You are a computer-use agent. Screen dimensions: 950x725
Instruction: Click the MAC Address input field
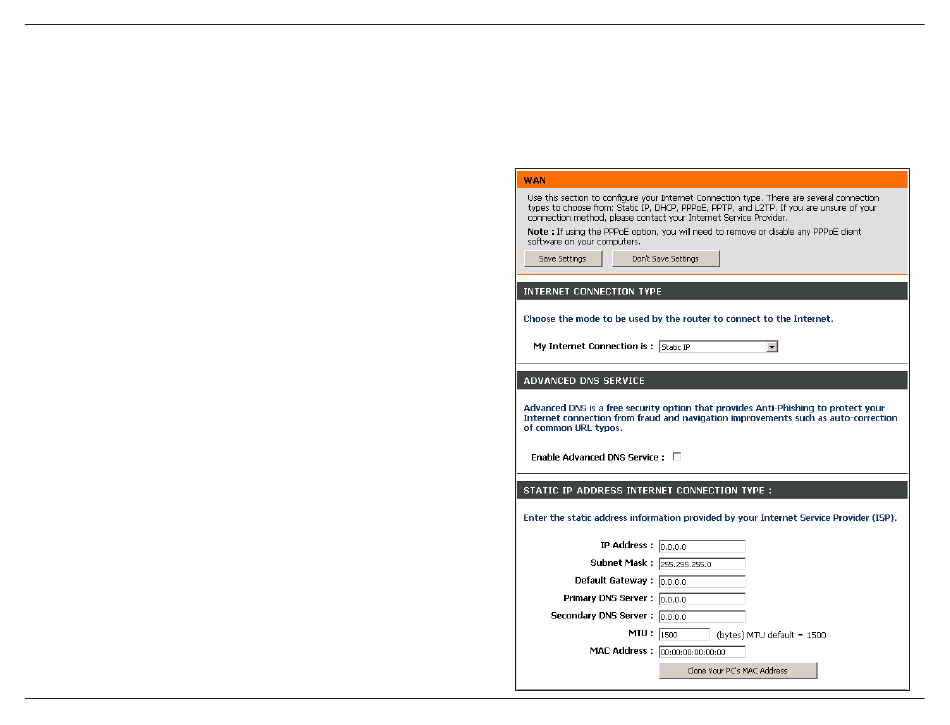click(x=702, y=652)
